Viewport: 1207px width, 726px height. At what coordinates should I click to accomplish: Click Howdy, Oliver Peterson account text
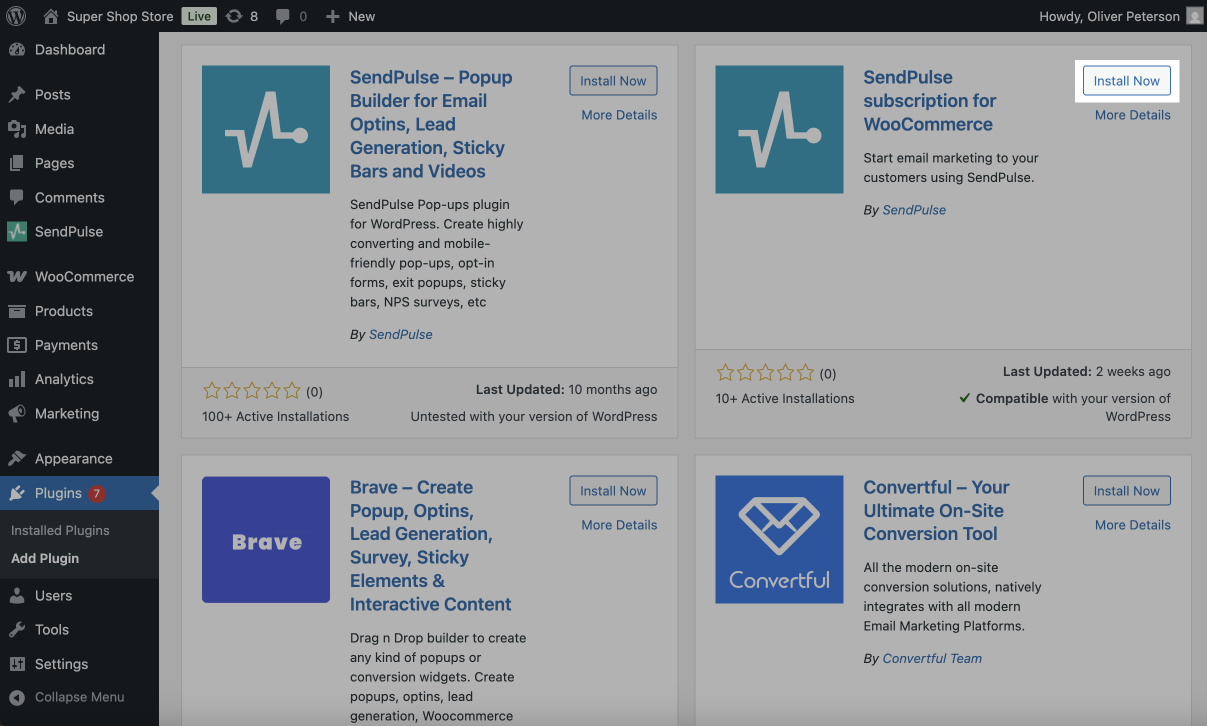coord(1110,16)
